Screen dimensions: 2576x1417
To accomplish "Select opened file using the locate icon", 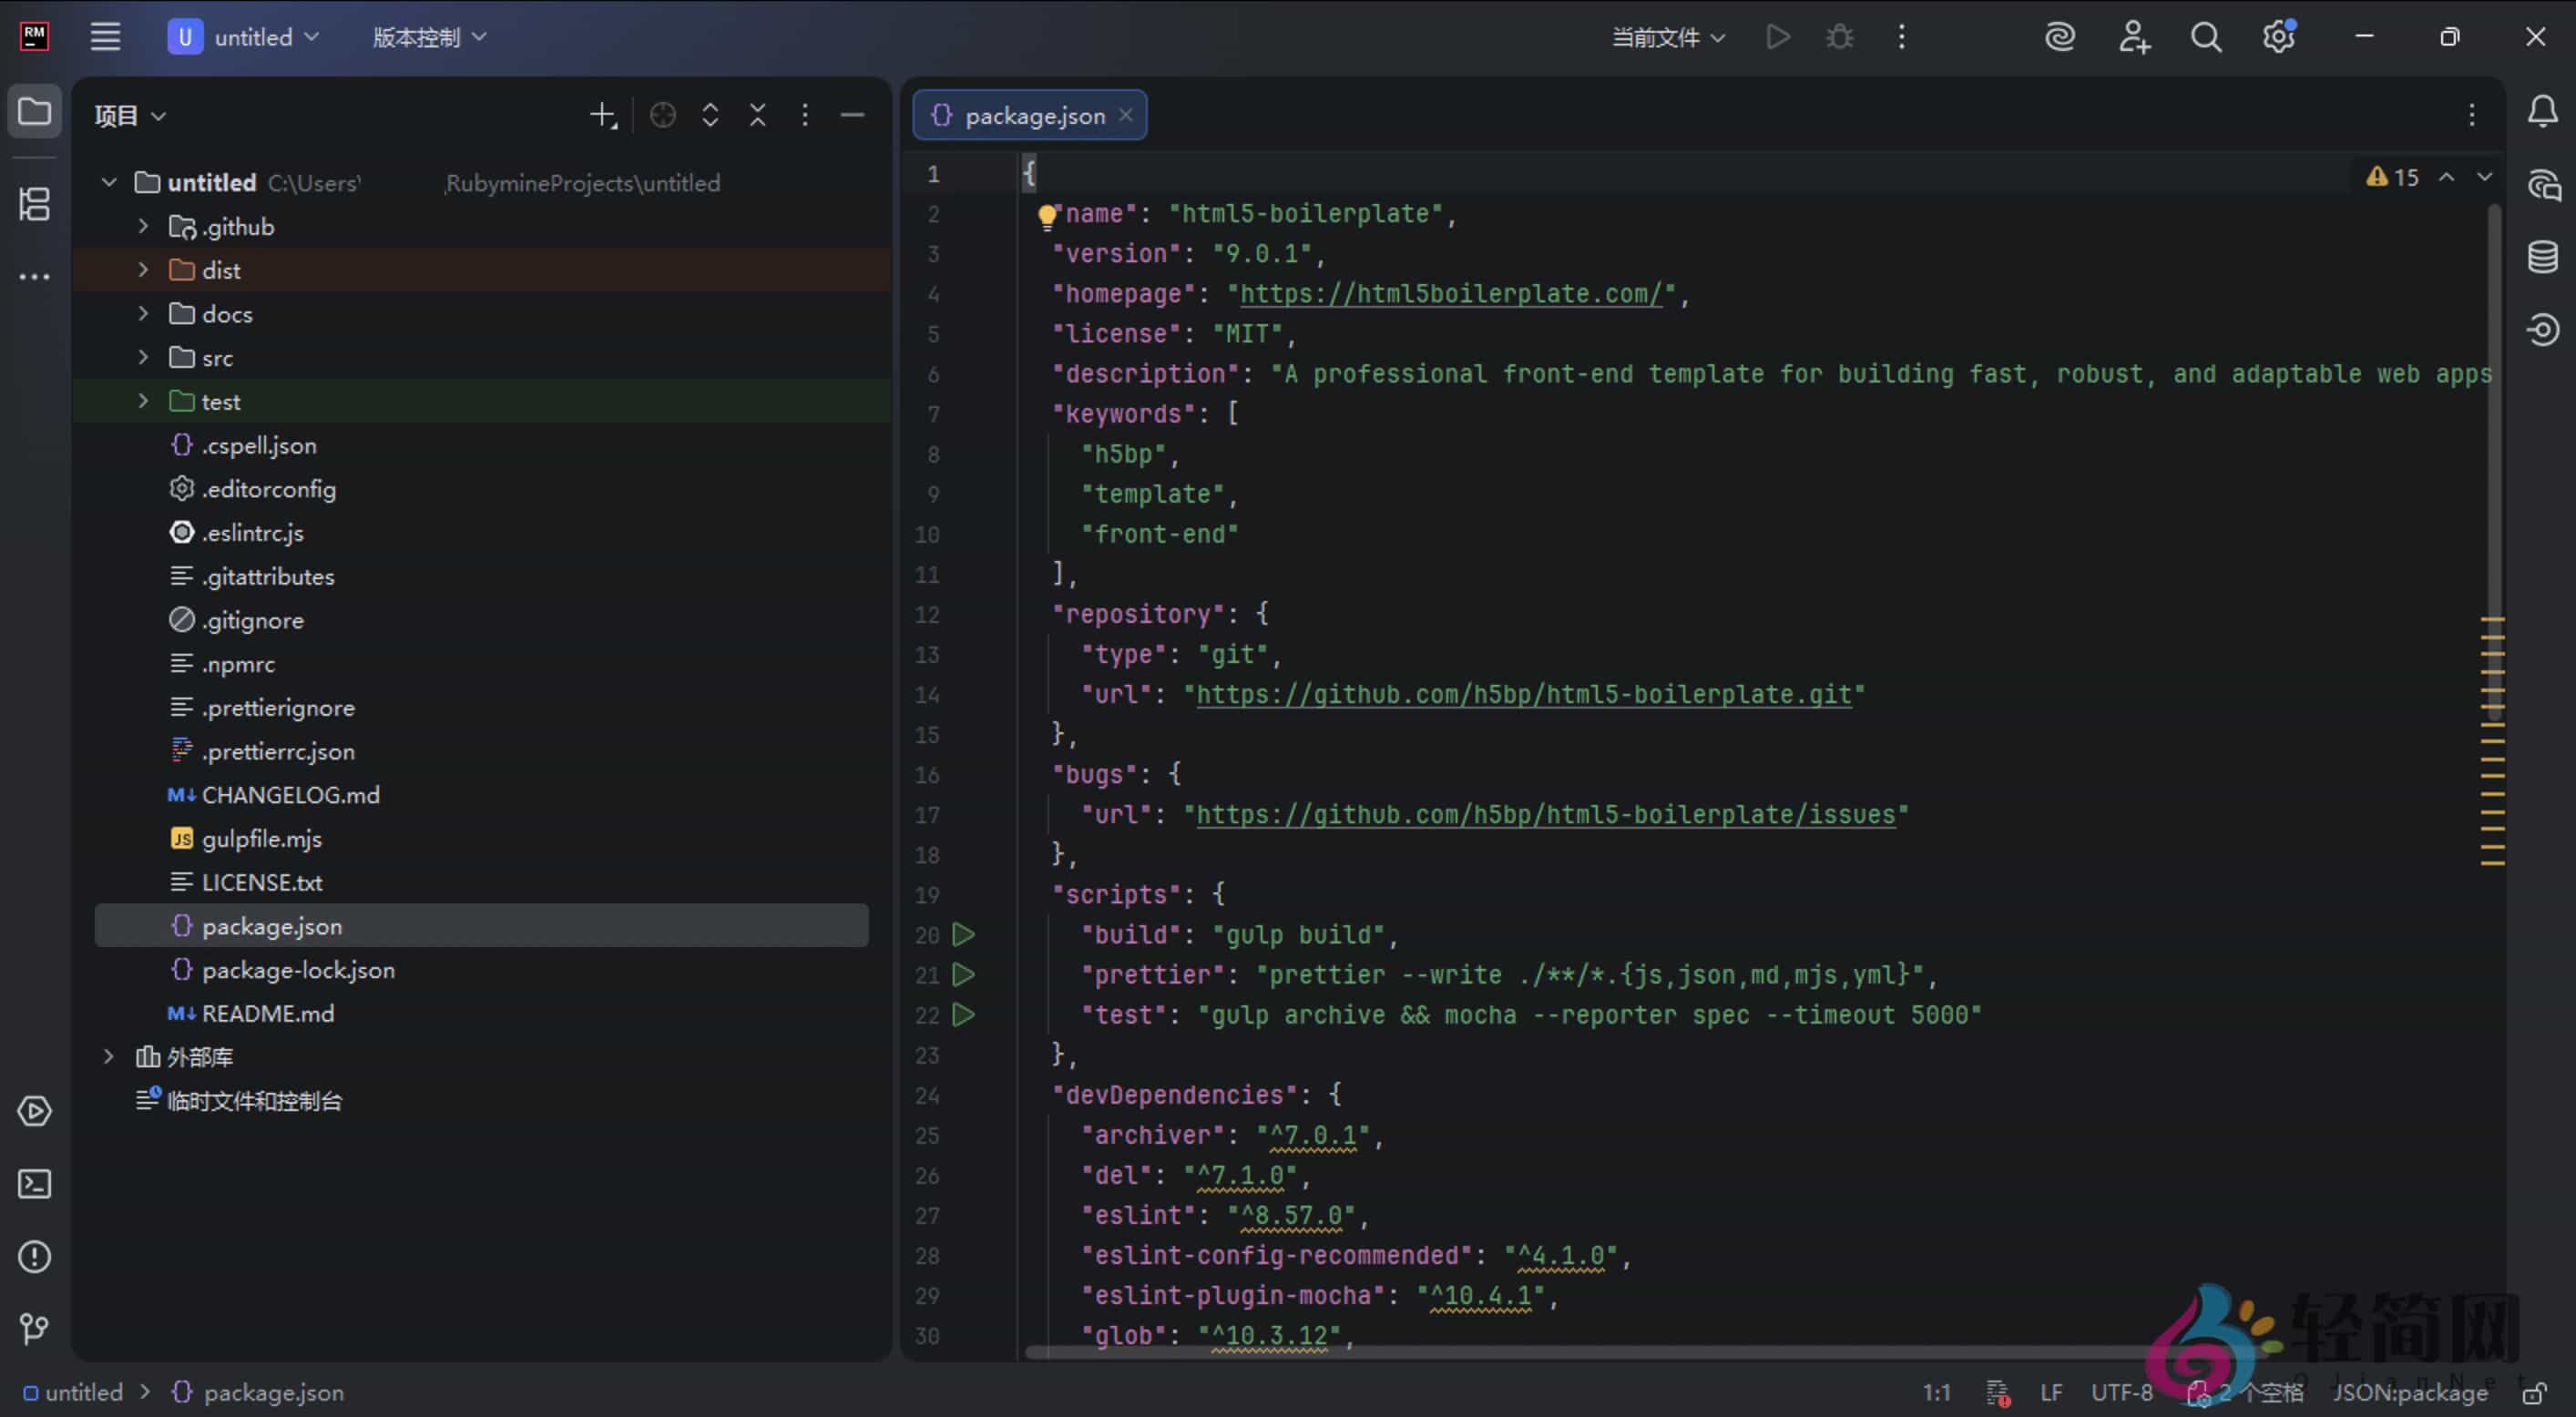I will 663,115.
